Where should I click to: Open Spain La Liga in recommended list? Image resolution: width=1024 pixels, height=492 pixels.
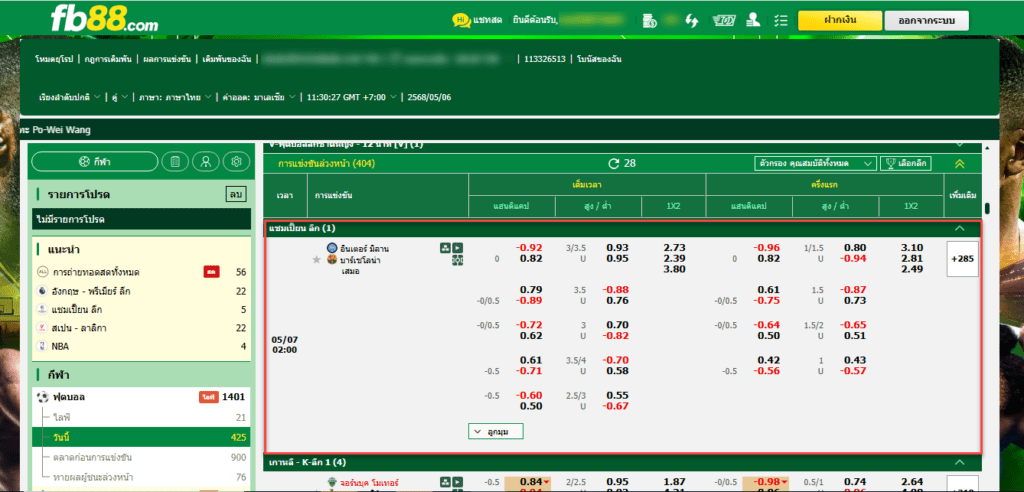point(141,328)
